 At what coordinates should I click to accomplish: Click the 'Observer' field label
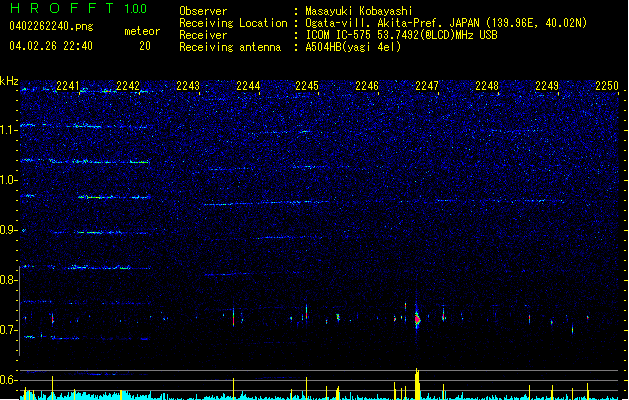click(203, 11)
